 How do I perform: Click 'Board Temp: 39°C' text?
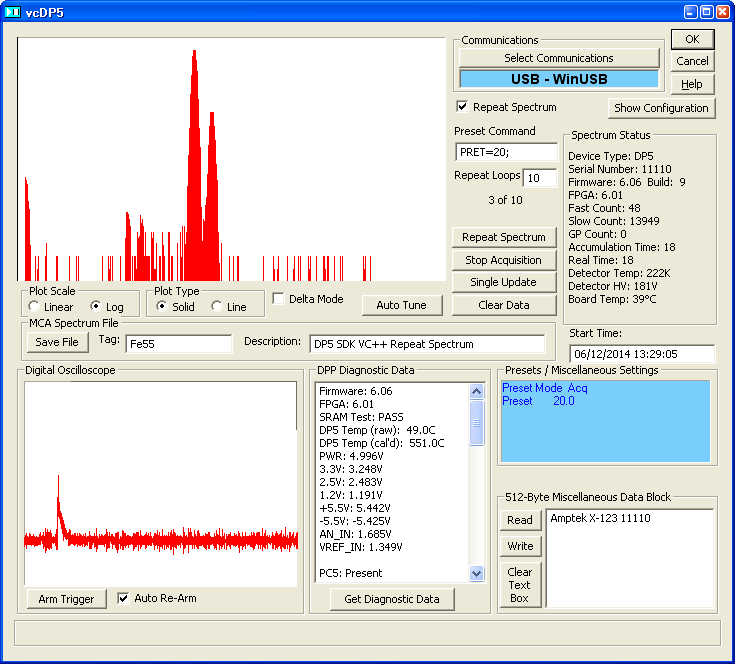pos(612,299)
